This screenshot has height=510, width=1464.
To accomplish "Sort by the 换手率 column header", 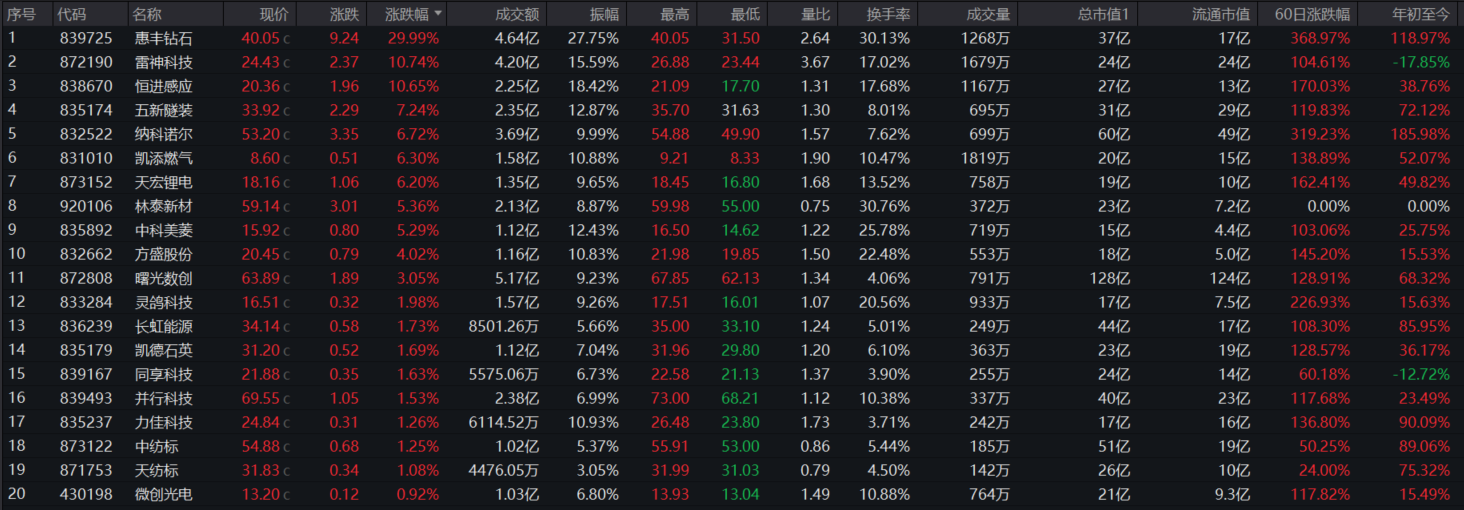I will pyautogui.click(x=888, y=14).
